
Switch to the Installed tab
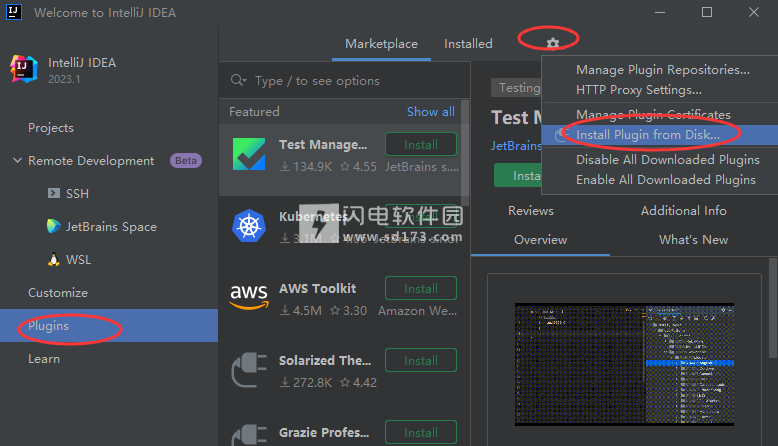[468, 44]
